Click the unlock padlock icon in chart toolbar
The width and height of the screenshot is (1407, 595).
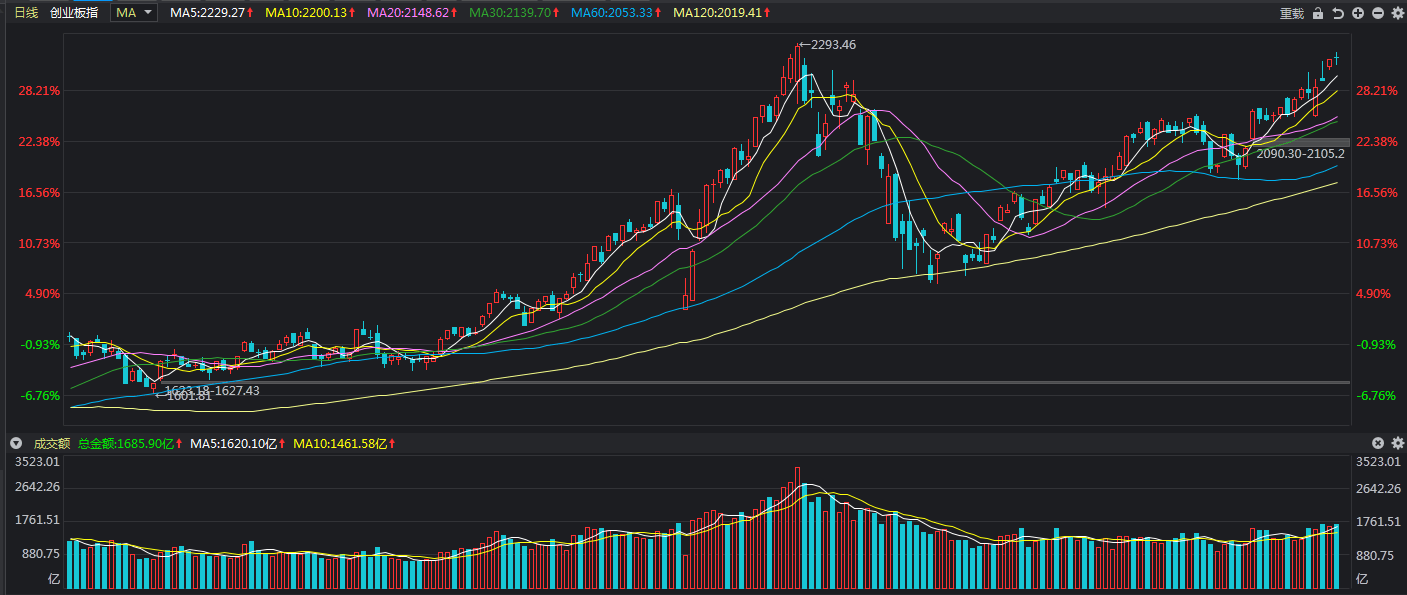coord(1318,13)
